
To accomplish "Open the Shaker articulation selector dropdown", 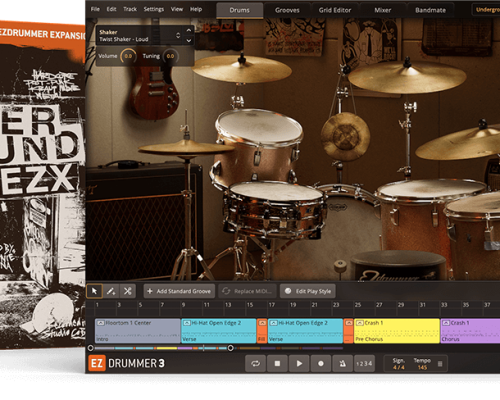I will (x=178, y=35).
